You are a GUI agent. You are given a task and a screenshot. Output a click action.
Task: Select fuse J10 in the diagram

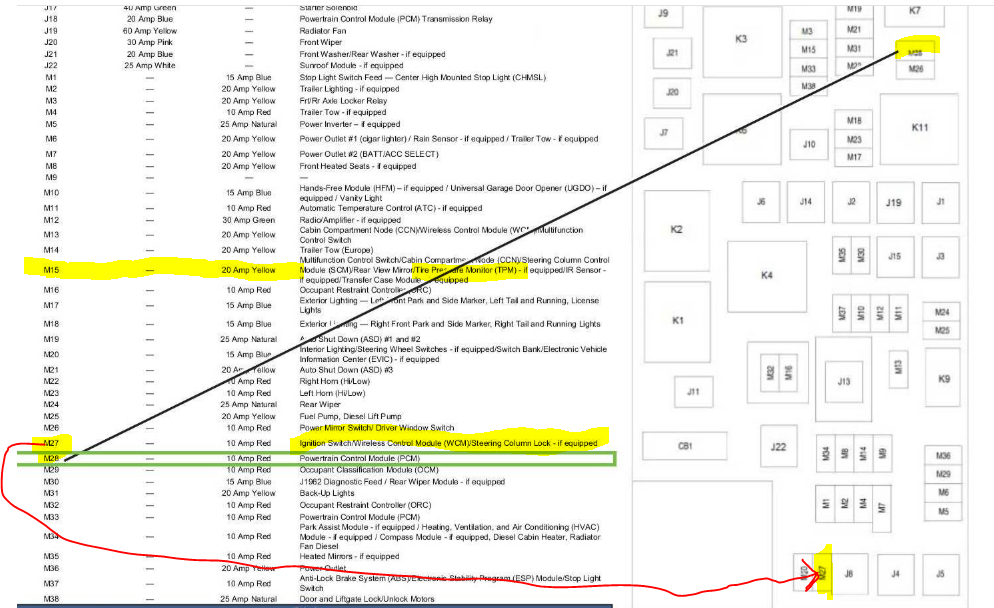click(809, 145)
